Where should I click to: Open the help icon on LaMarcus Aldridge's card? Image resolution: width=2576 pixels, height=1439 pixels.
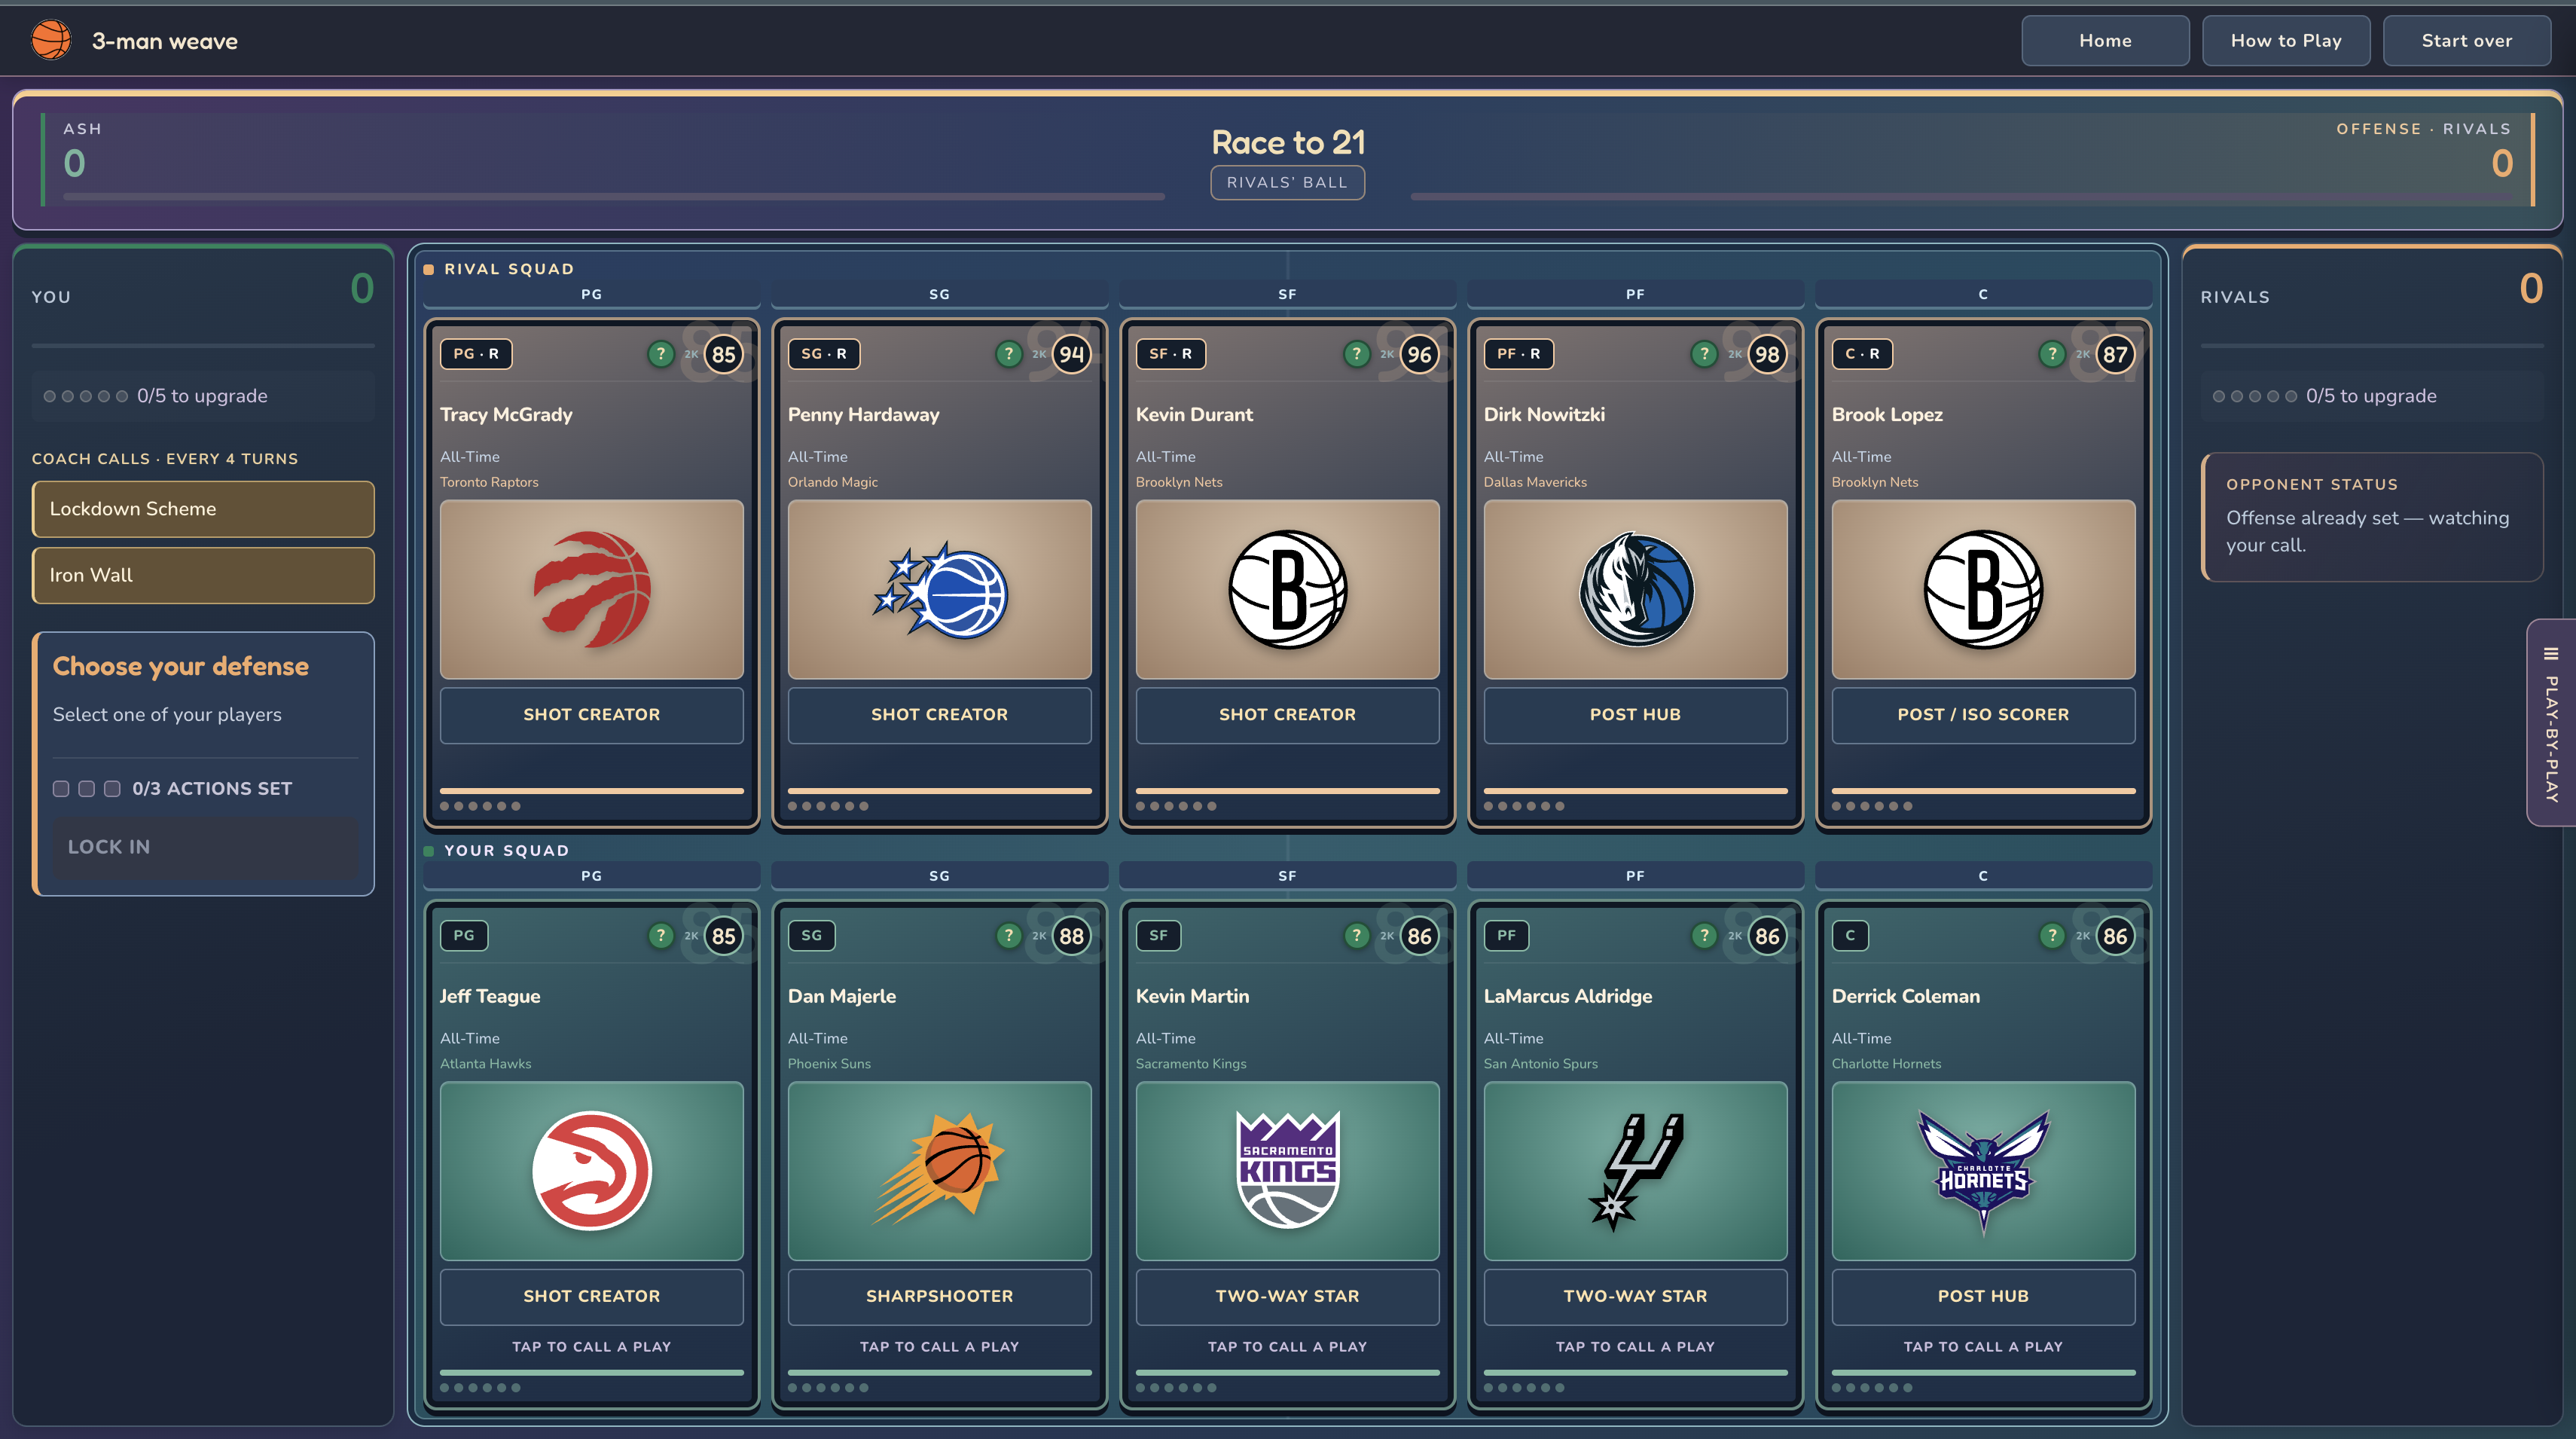coord(1704,935)
